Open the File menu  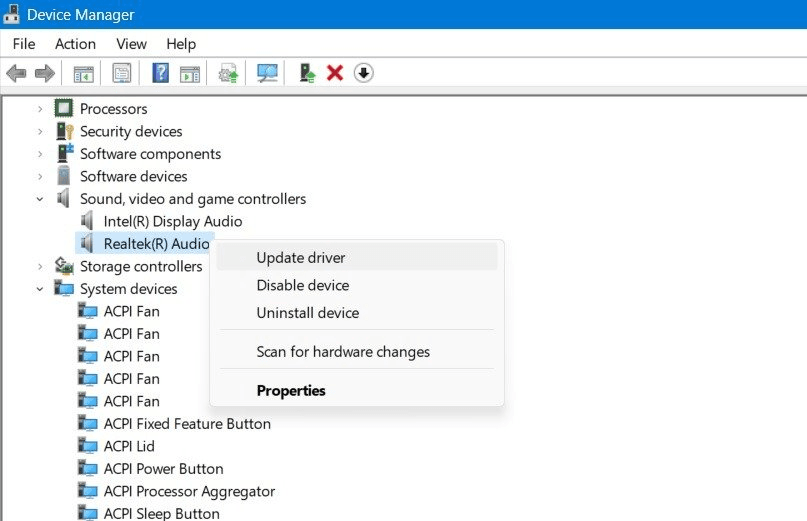tap(24, 44)
